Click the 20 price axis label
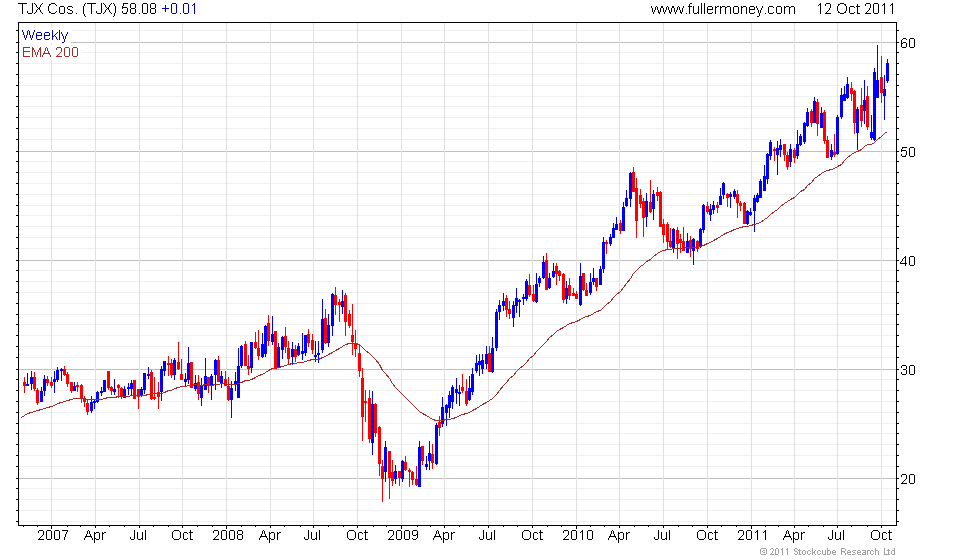980x560 pixels. point(908,479)
